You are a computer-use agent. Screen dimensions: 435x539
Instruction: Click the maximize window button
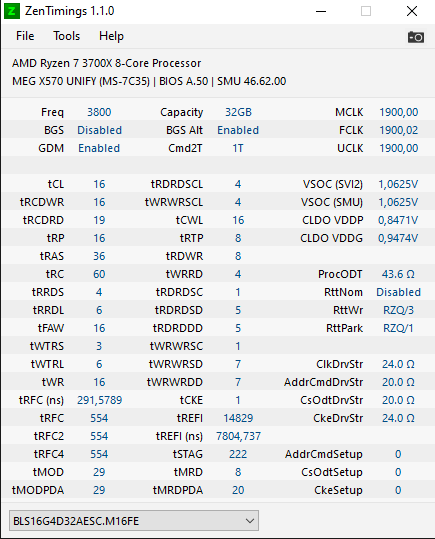(366, 11)
